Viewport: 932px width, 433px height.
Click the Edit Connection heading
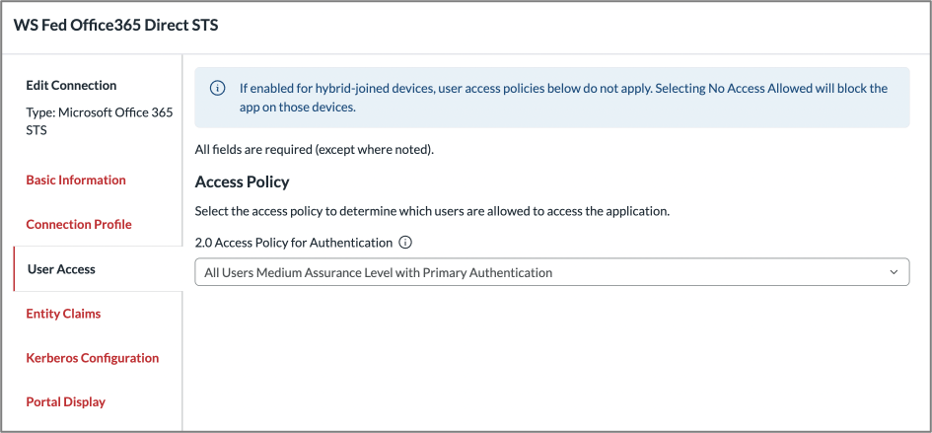tap(71, 85)
